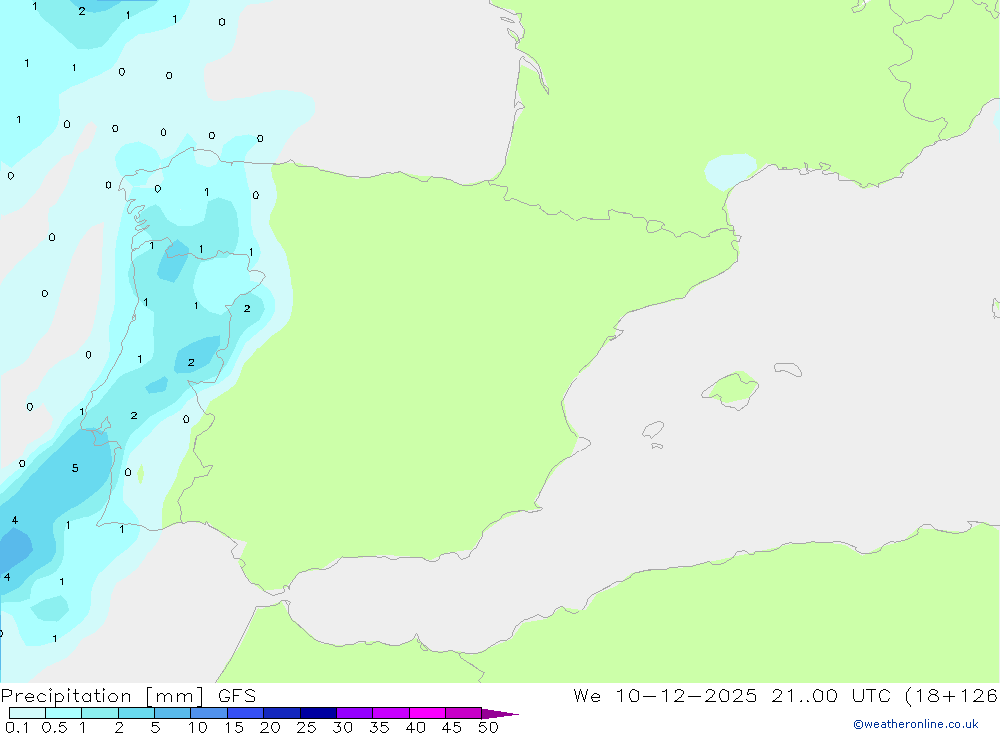This screenshot has height=733, width=1000.
Task: Click the legend label 0.1
Action: (x=17, y=727)
